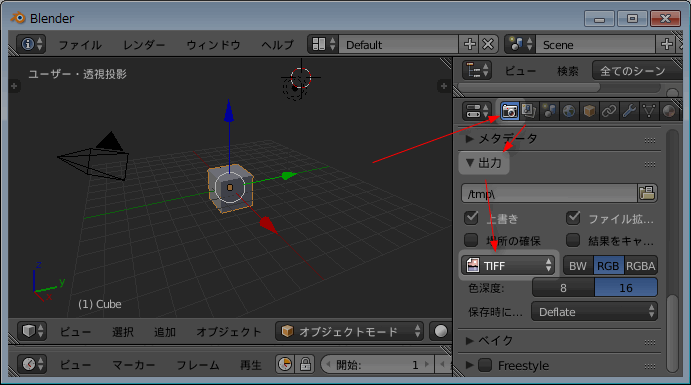The image size is (691, 385).
Task: Open the オブジェクトモード mode dropdown
Action: [x=349, y=331]
